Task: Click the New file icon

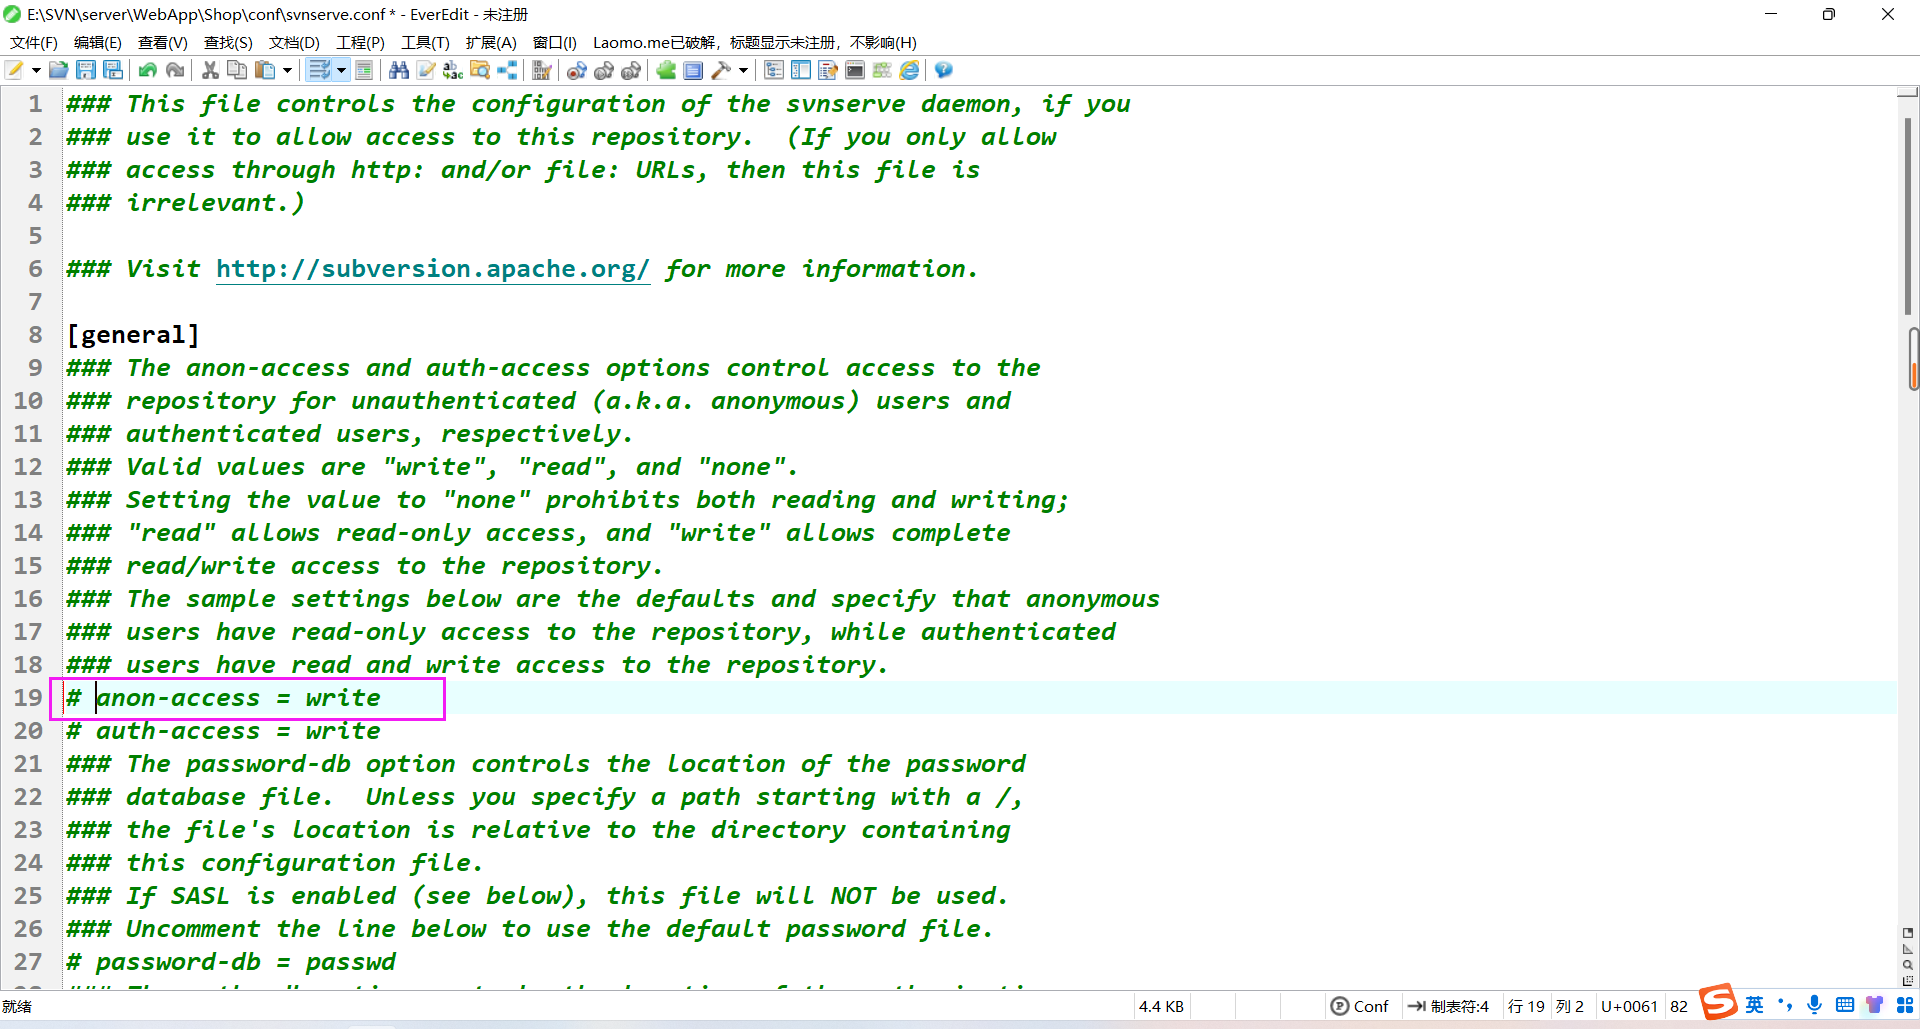Action: 15,70
